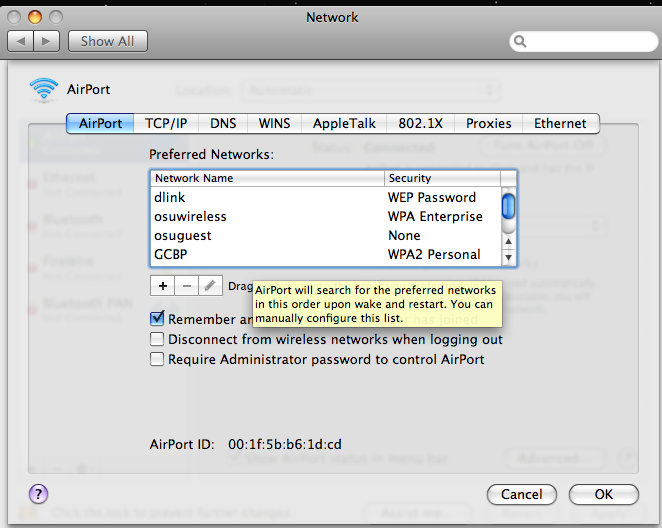Sort by Network Name column header
This screenshot has width=662, height=528.
point(268,178)
